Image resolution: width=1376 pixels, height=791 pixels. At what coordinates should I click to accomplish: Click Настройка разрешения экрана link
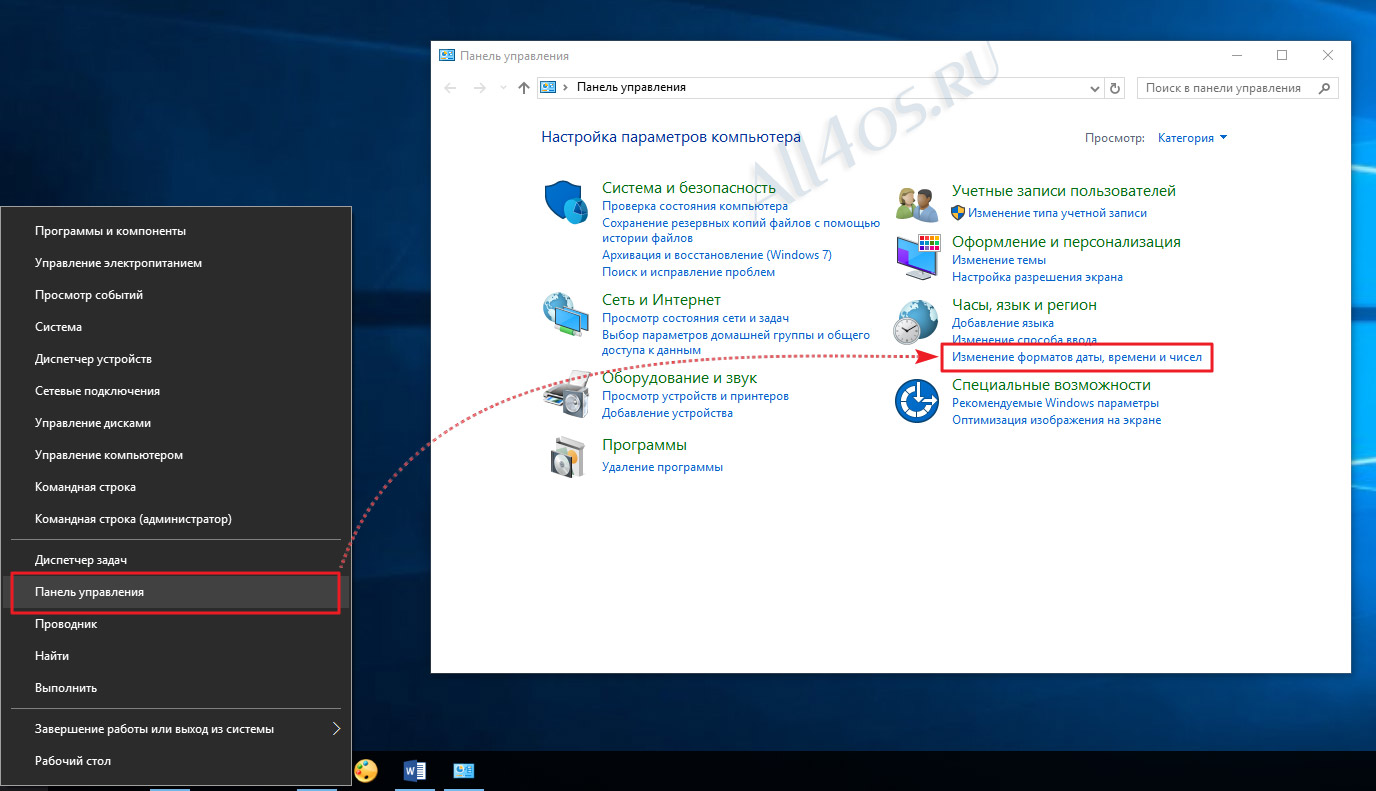(x=1037, y=277)
